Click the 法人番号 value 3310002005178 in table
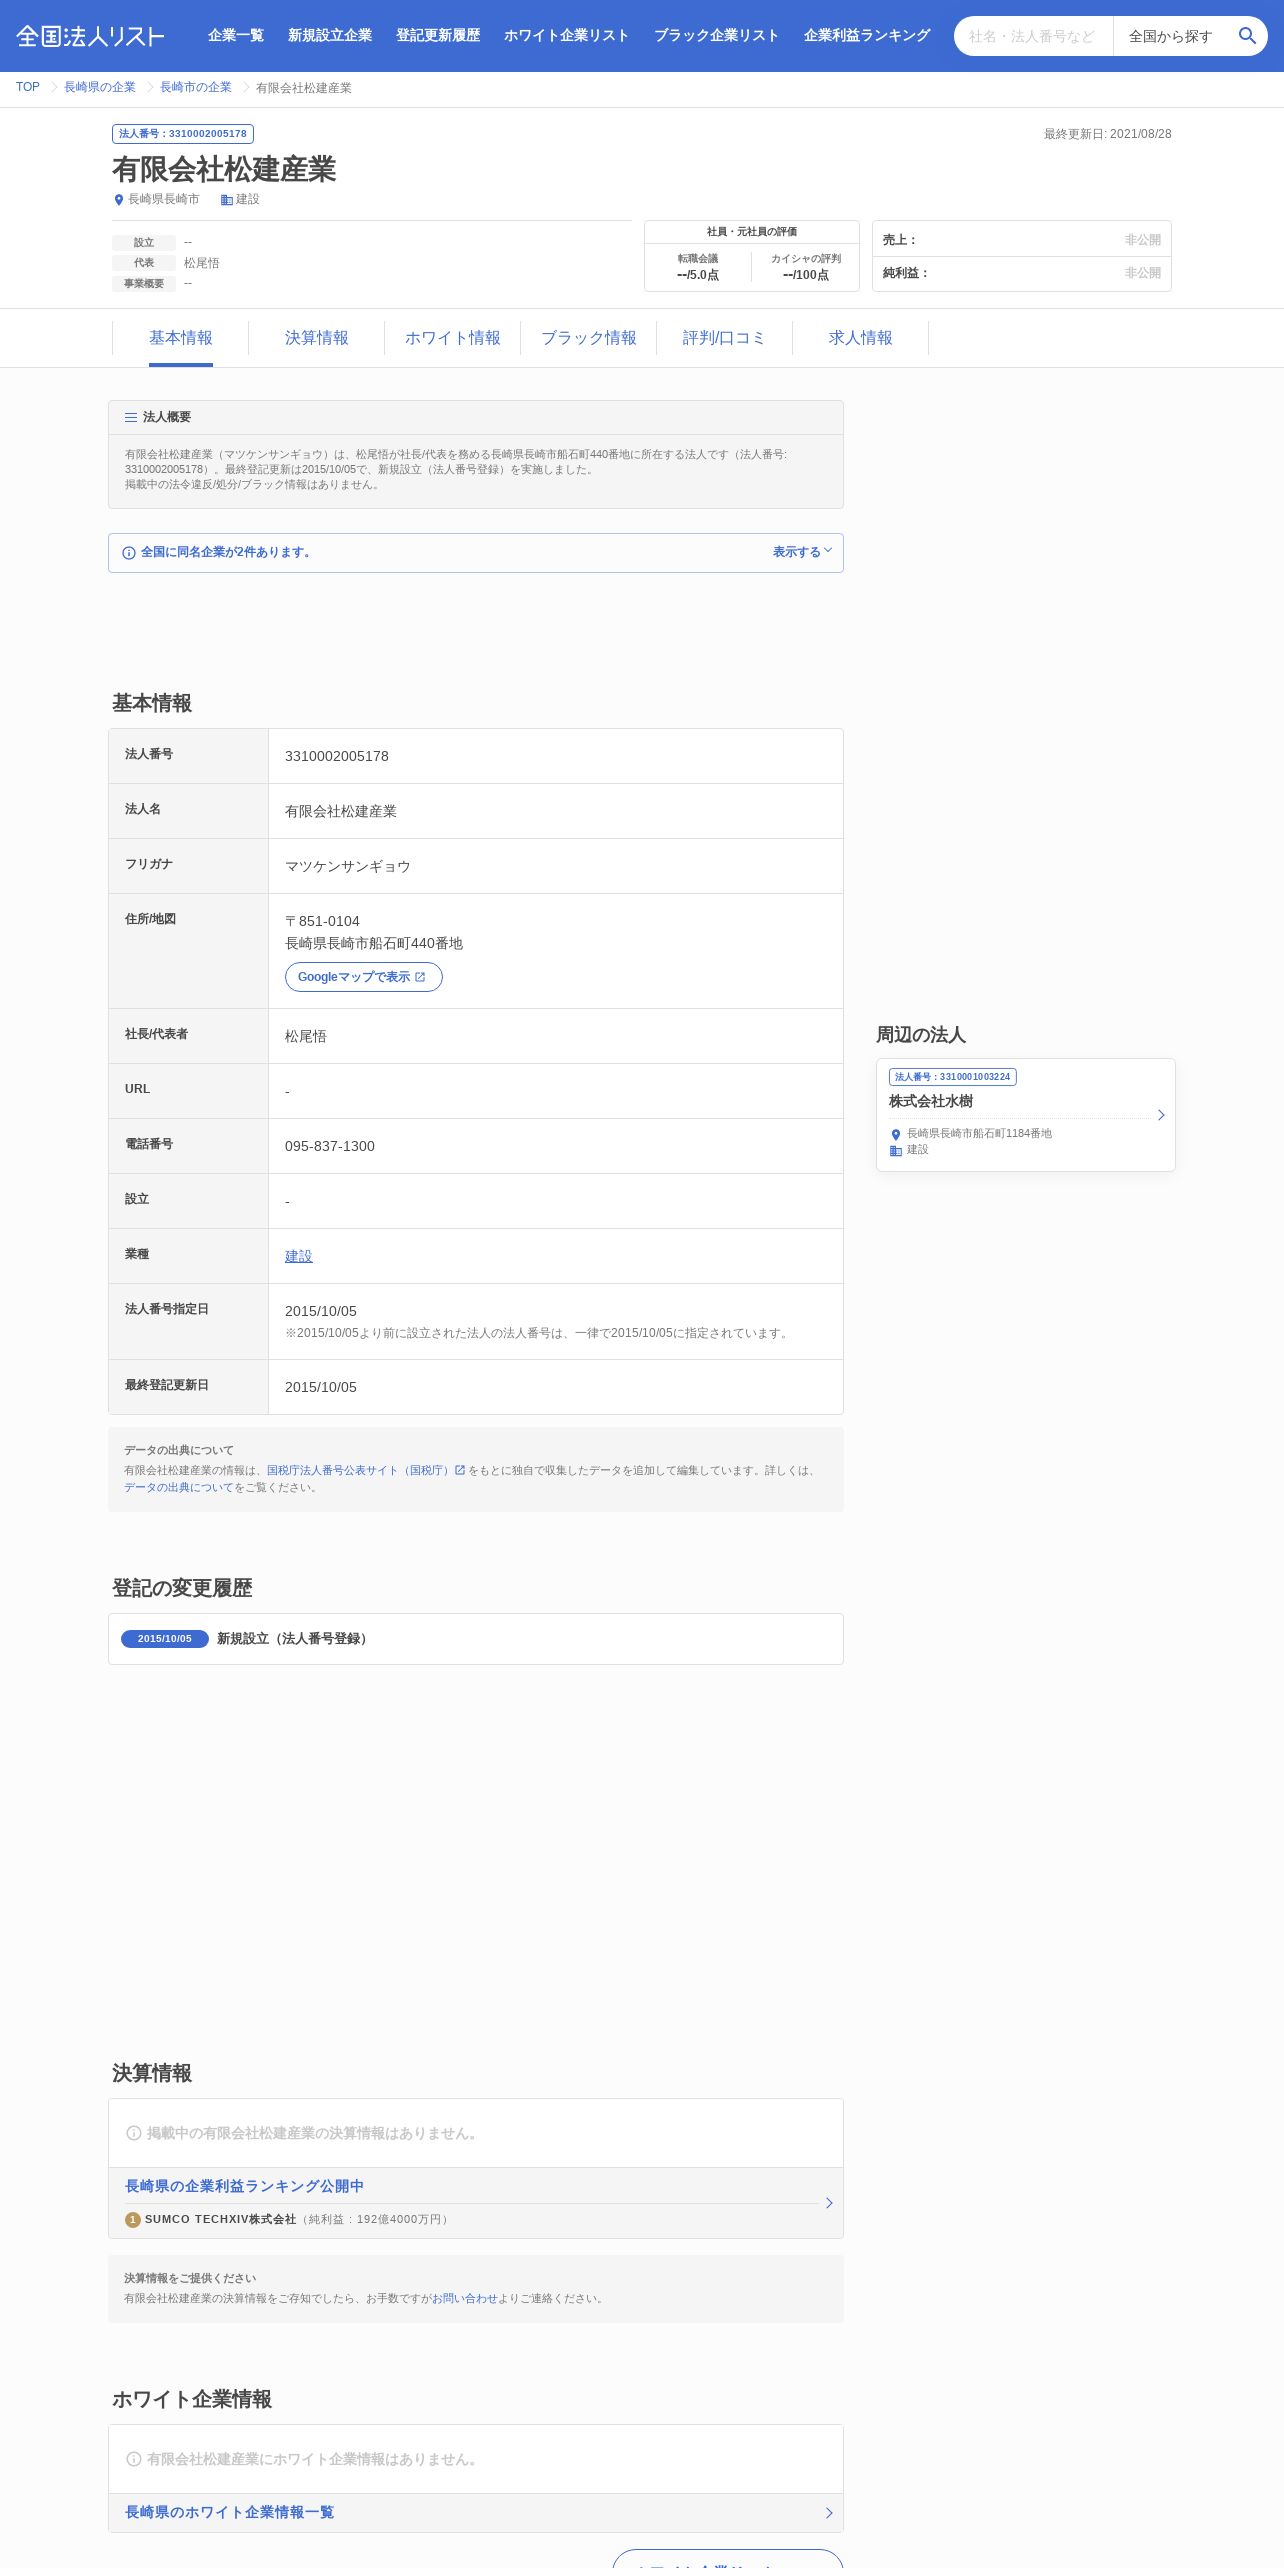 tap(337, 756)
